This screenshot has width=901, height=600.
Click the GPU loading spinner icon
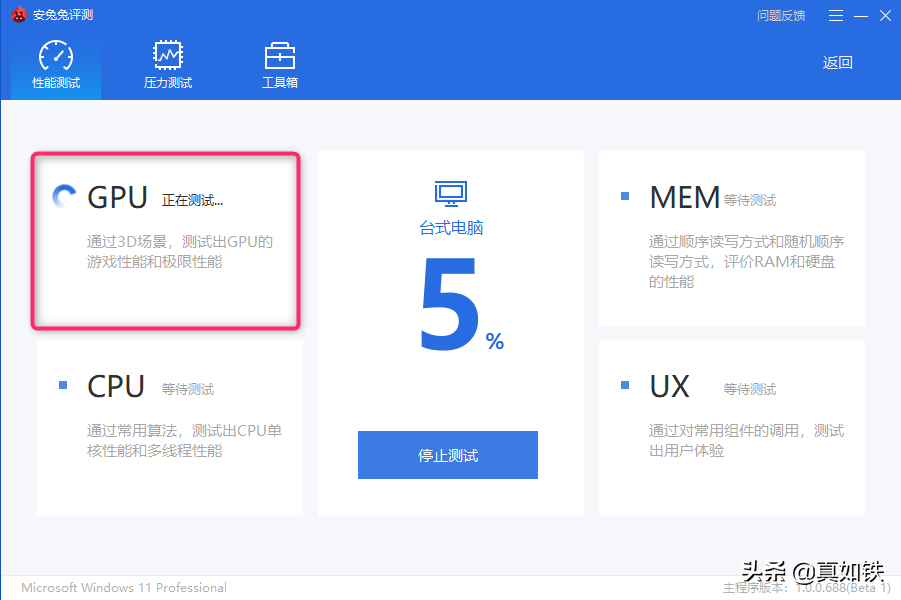64,198
